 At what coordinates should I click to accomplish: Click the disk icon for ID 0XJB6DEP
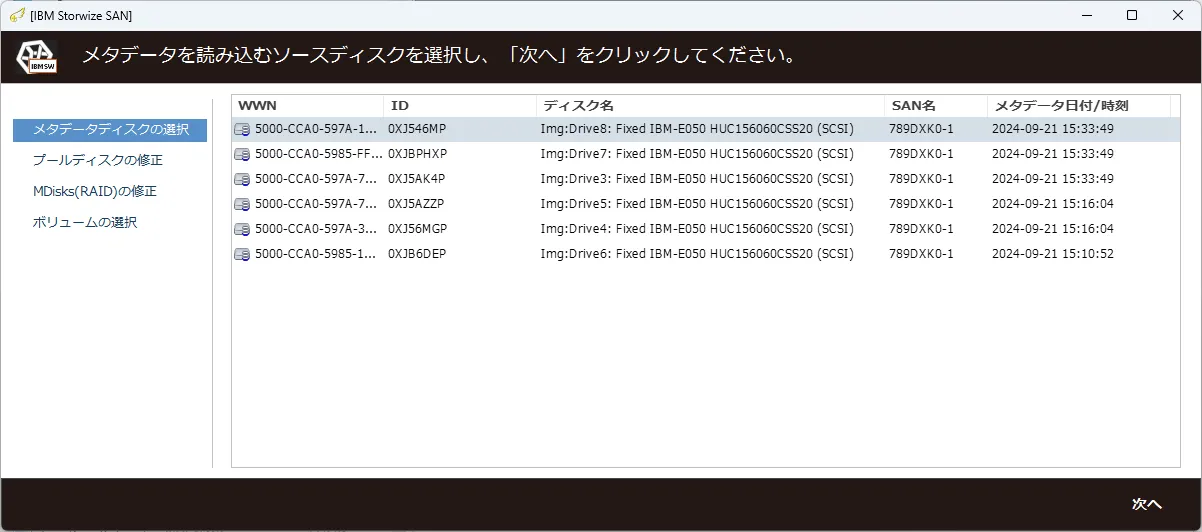pyautogui.click(x=242, y=254)
